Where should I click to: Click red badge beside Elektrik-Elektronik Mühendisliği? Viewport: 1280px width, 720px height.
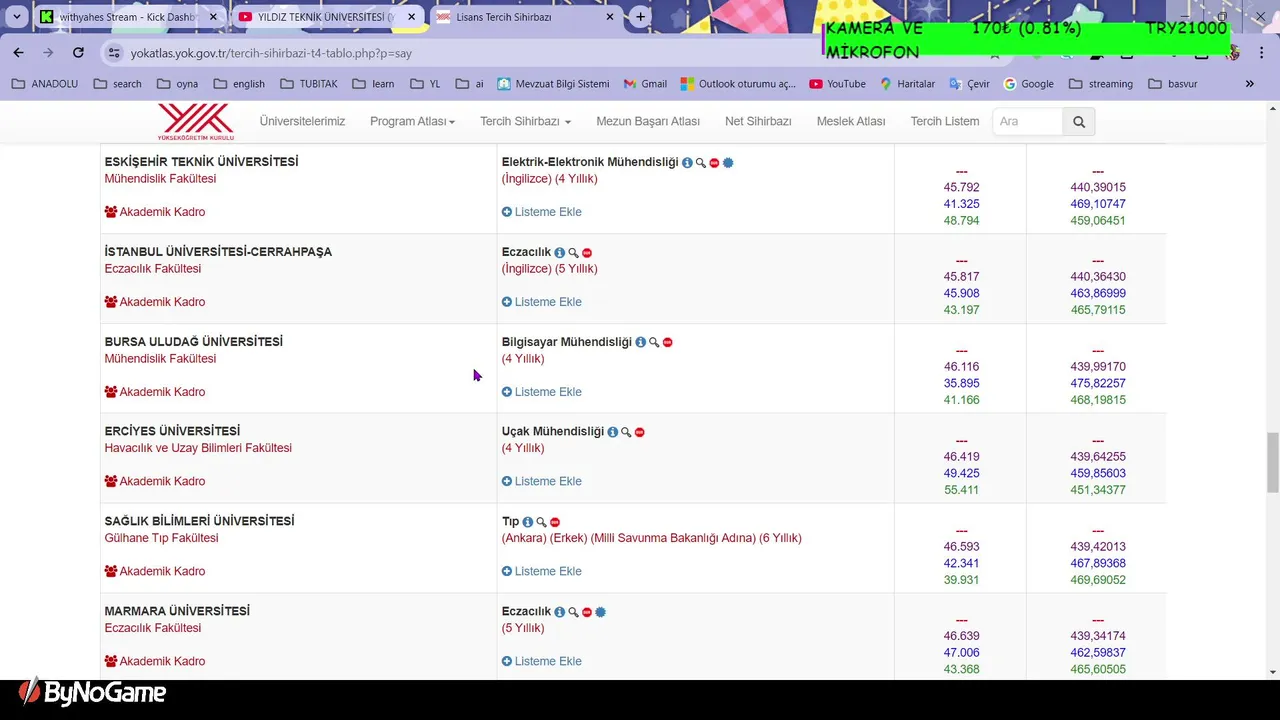(714, 162)
